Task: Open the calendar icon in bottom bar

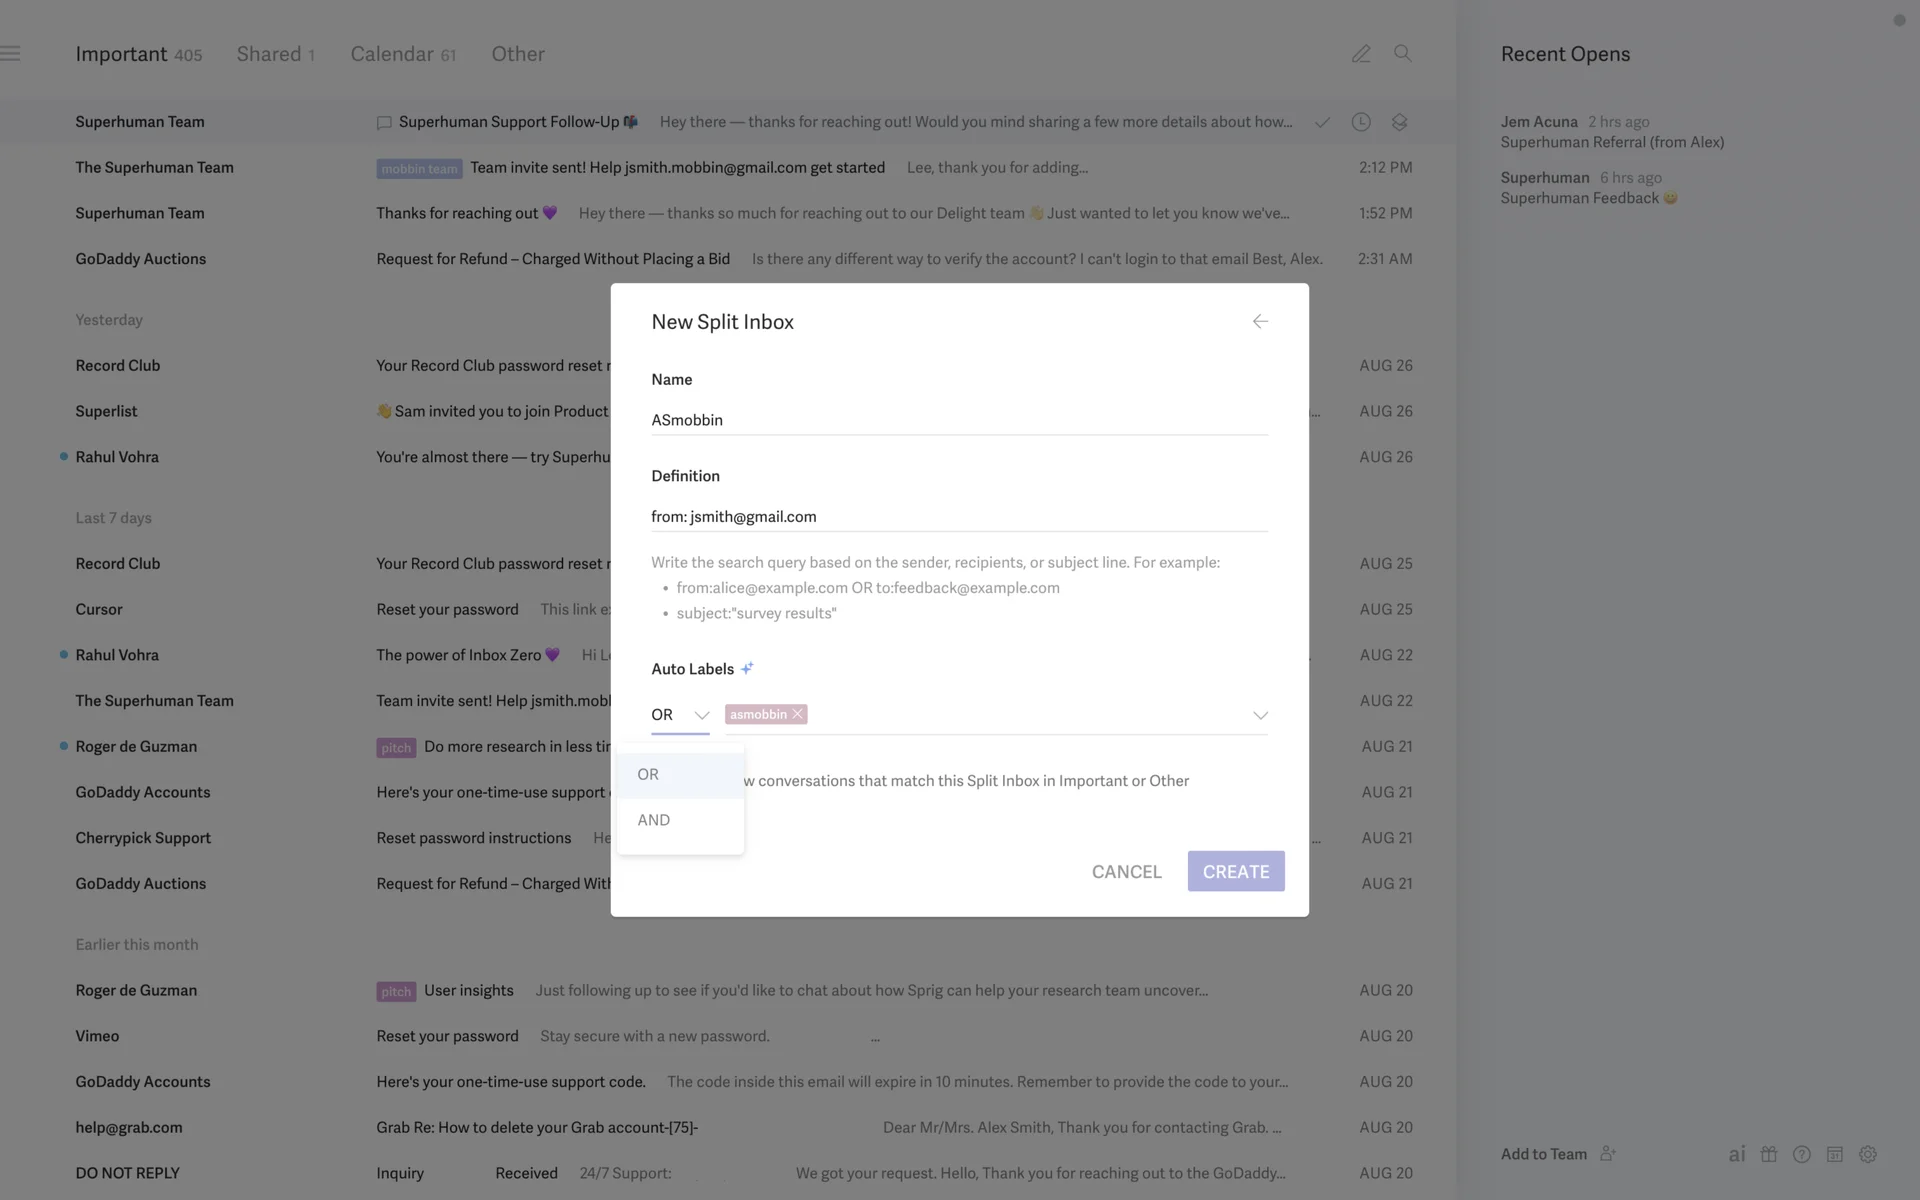Action: click(x=1834, y=1154)
